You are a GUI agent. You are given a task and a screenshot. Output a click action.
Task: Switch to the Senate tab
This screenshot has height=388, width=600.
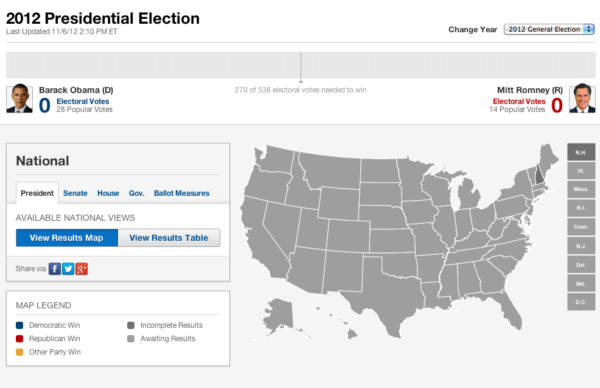[75, 193]
